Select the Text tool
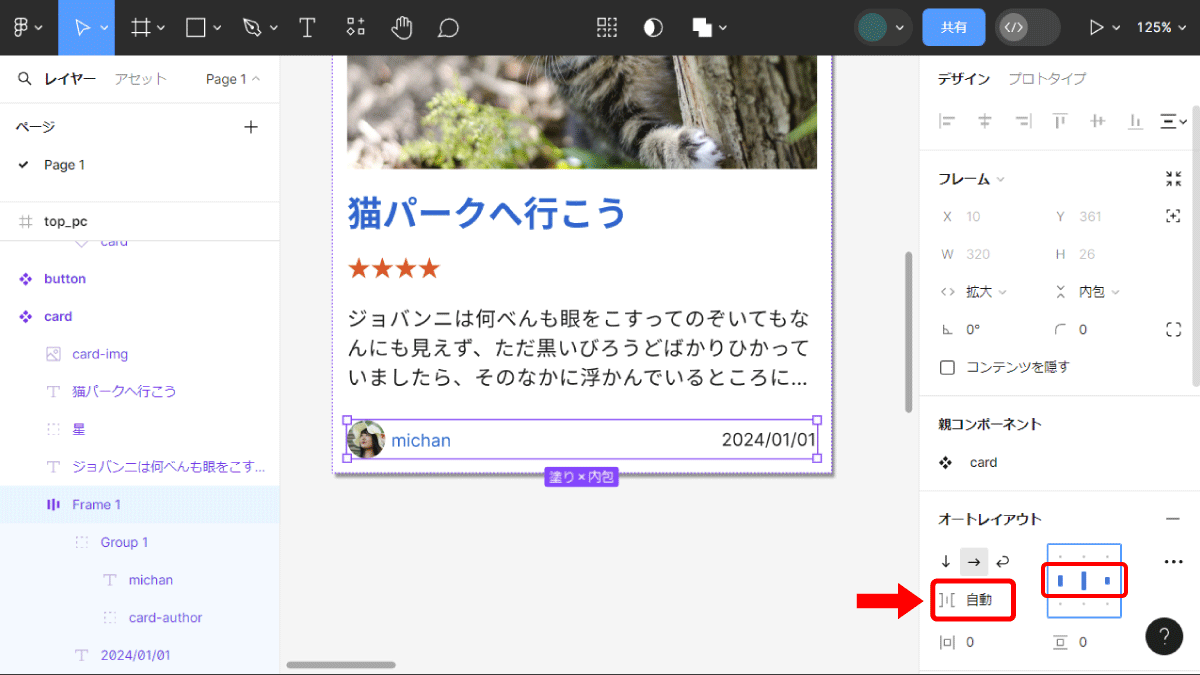The height and width of the screenshot is (675, 1200). (x=307, y=28)
